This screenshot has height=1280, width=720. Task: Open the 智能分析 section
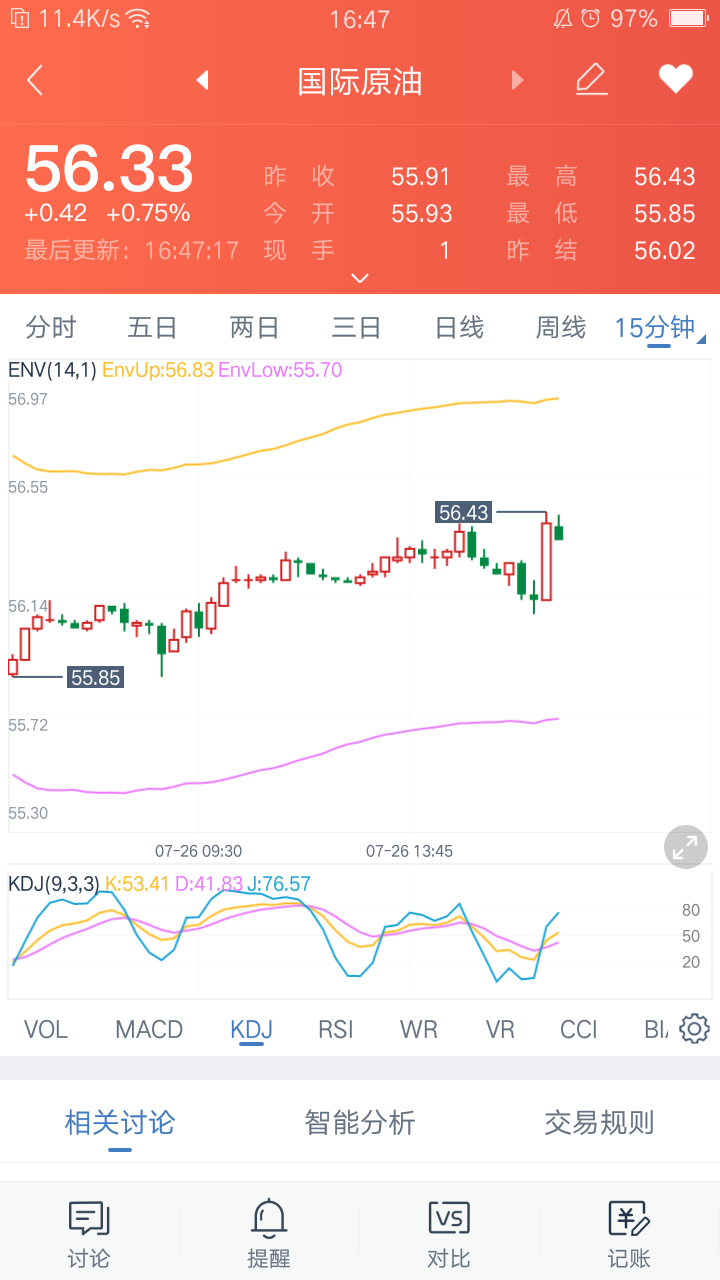(x=360, y=1123)
